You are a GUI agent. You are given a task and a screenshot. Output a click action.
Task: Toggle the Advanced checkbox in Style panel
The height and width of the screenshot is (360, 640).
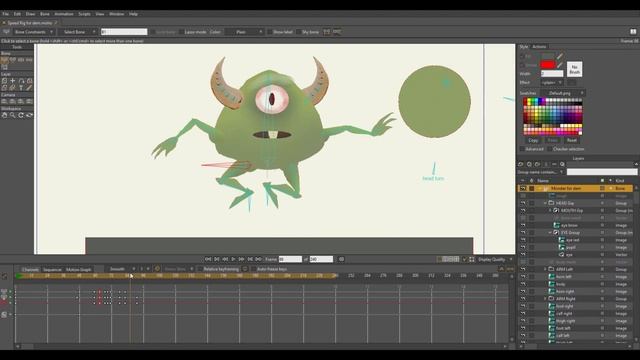[522, 149]
